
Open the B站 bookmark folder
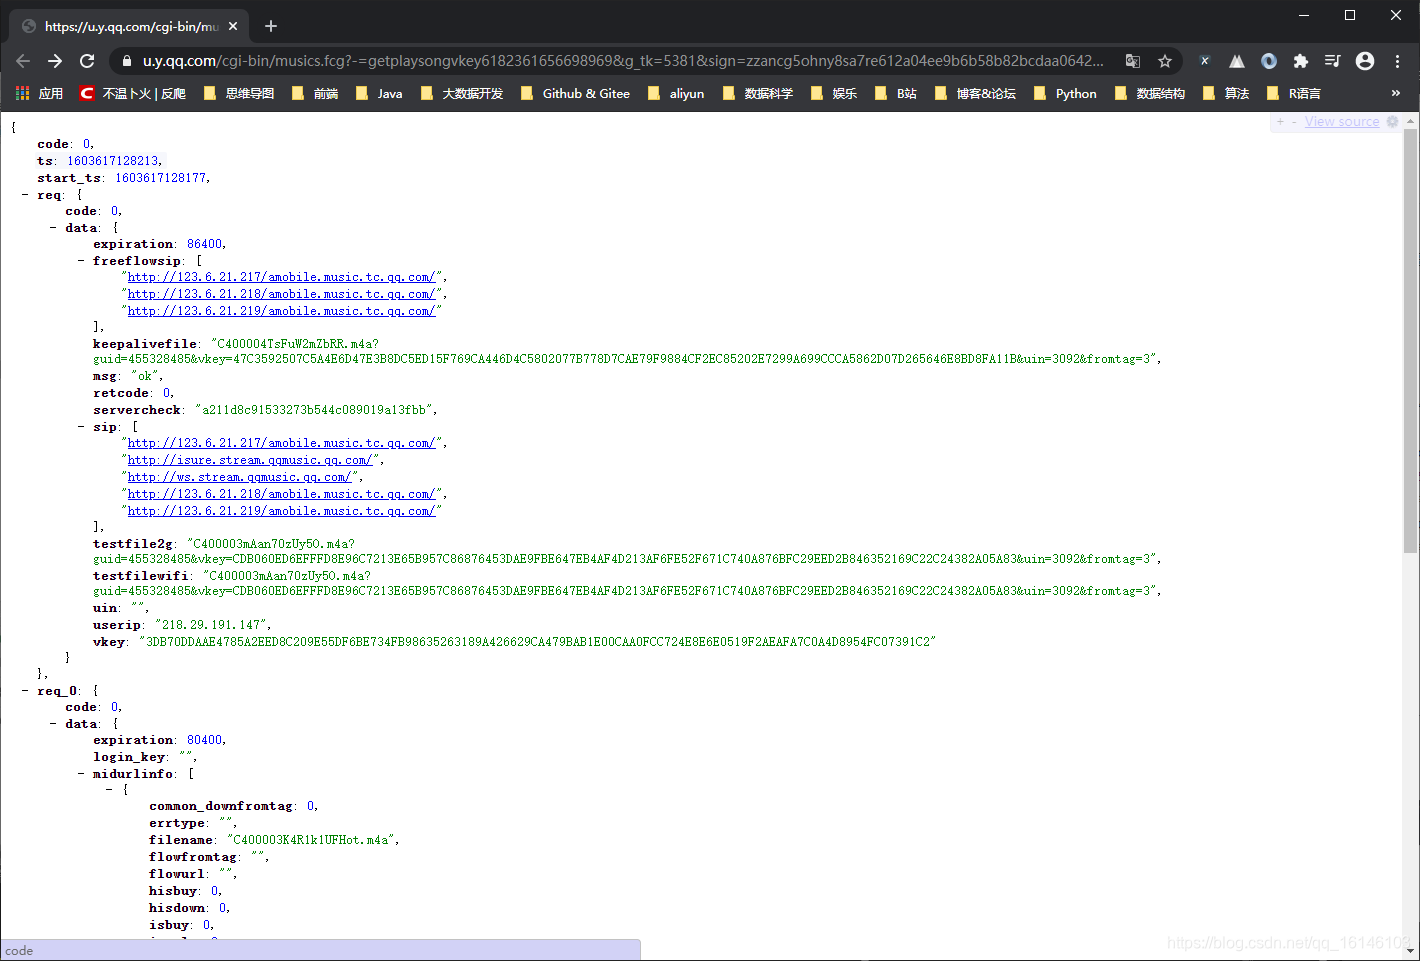[x=895, y=93]
